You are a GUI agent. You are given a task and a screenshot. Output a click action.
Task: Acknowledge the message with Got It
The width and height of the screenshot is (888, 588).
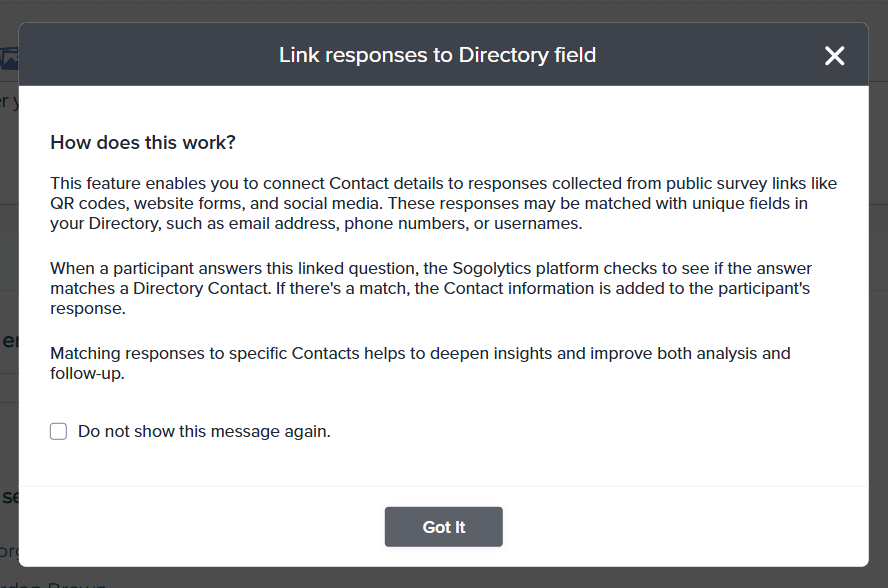tap(443, 527)
